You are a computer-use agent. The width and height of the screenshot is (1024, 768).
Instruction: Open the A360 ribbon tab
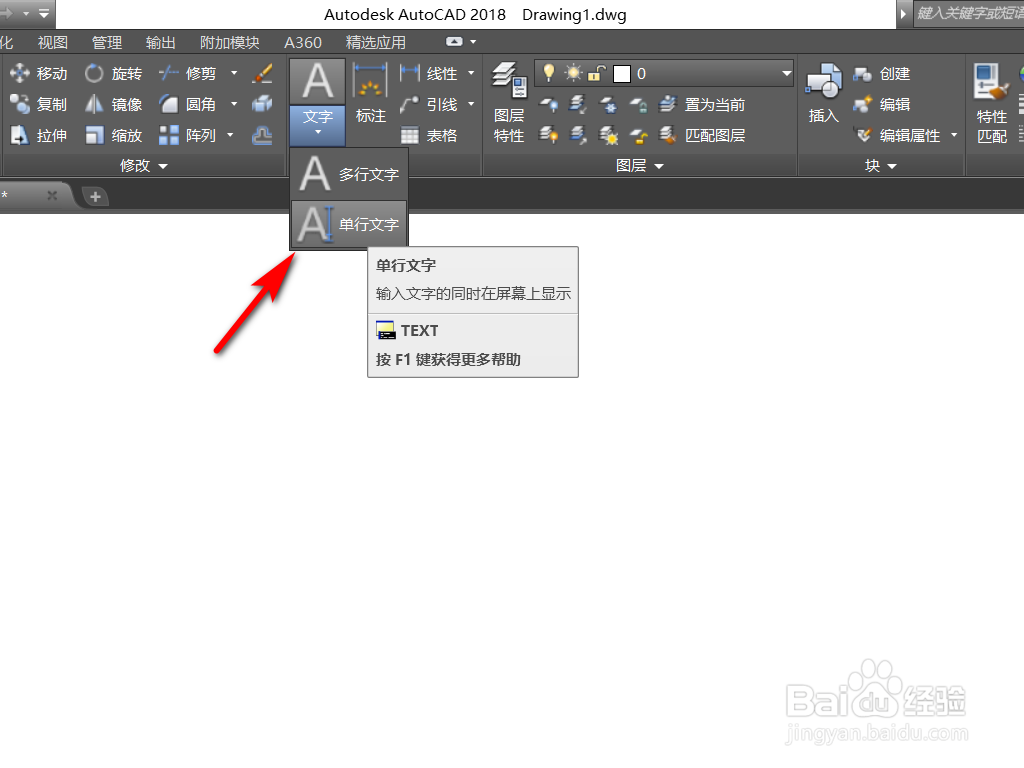pyautogui.click(x=303, y=42)
